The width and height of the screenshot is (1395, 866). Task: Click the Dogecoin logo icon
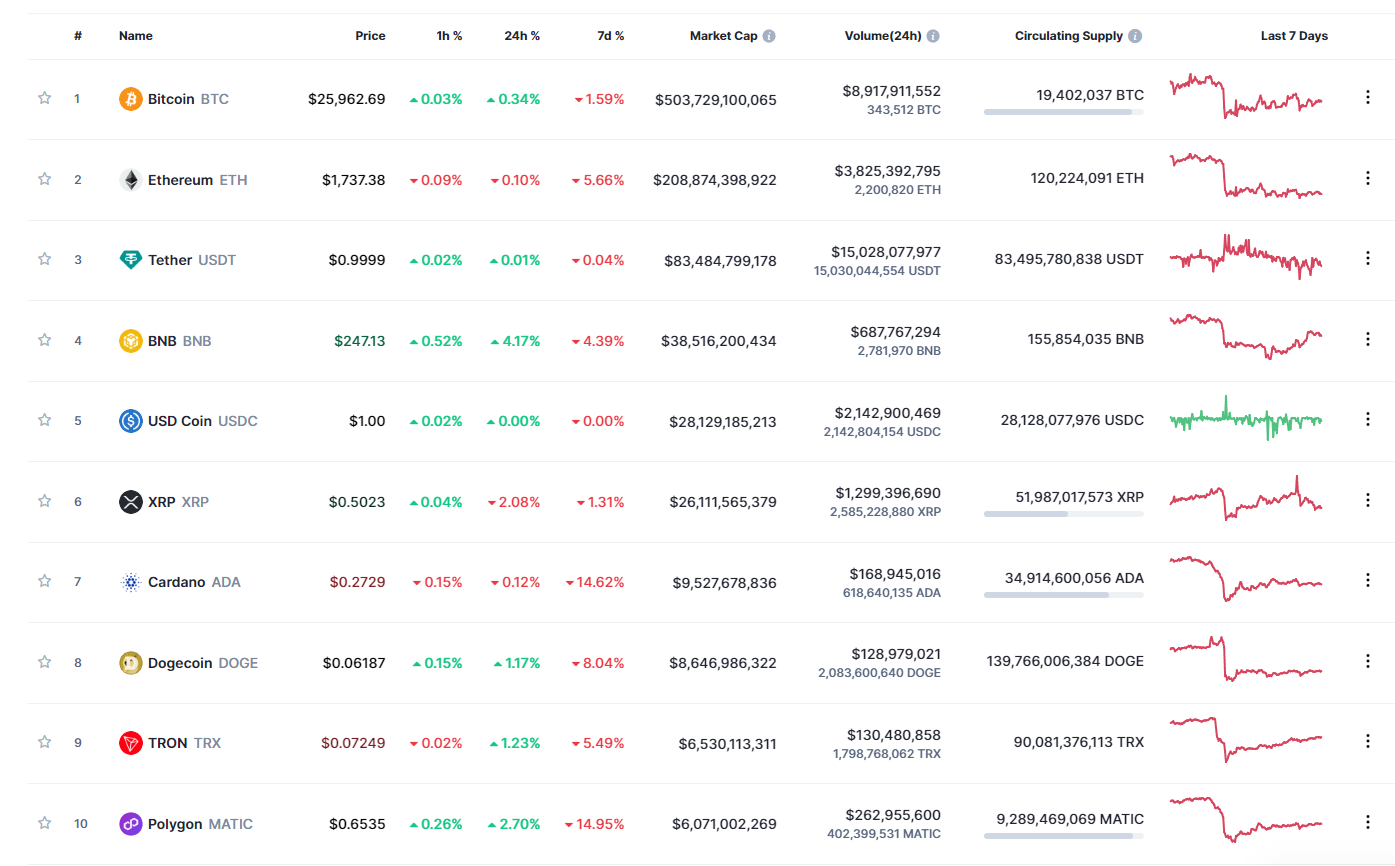point(131,662)
